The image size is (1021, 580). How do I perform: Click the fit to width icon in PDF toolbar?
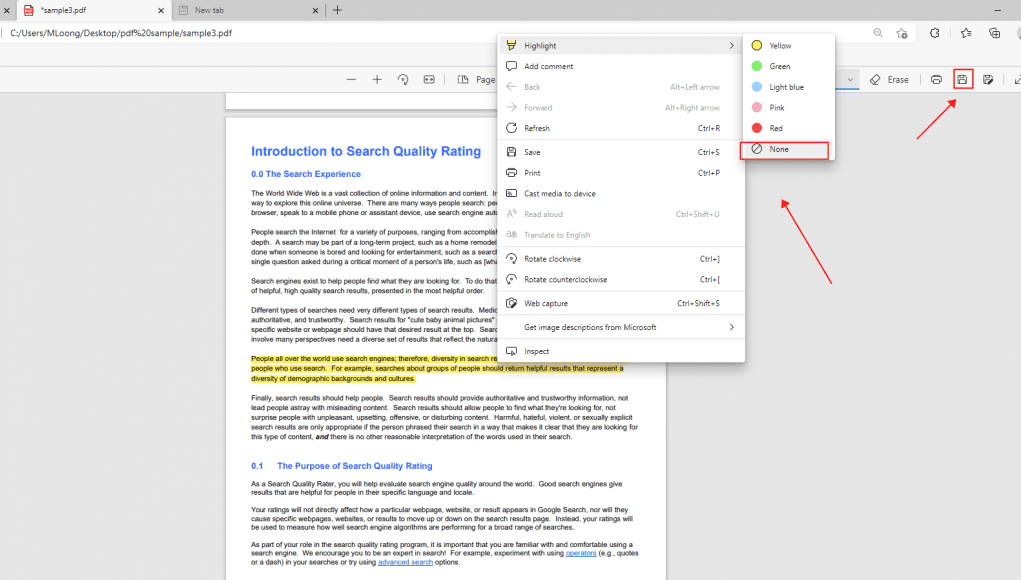(x=429, y=79)
